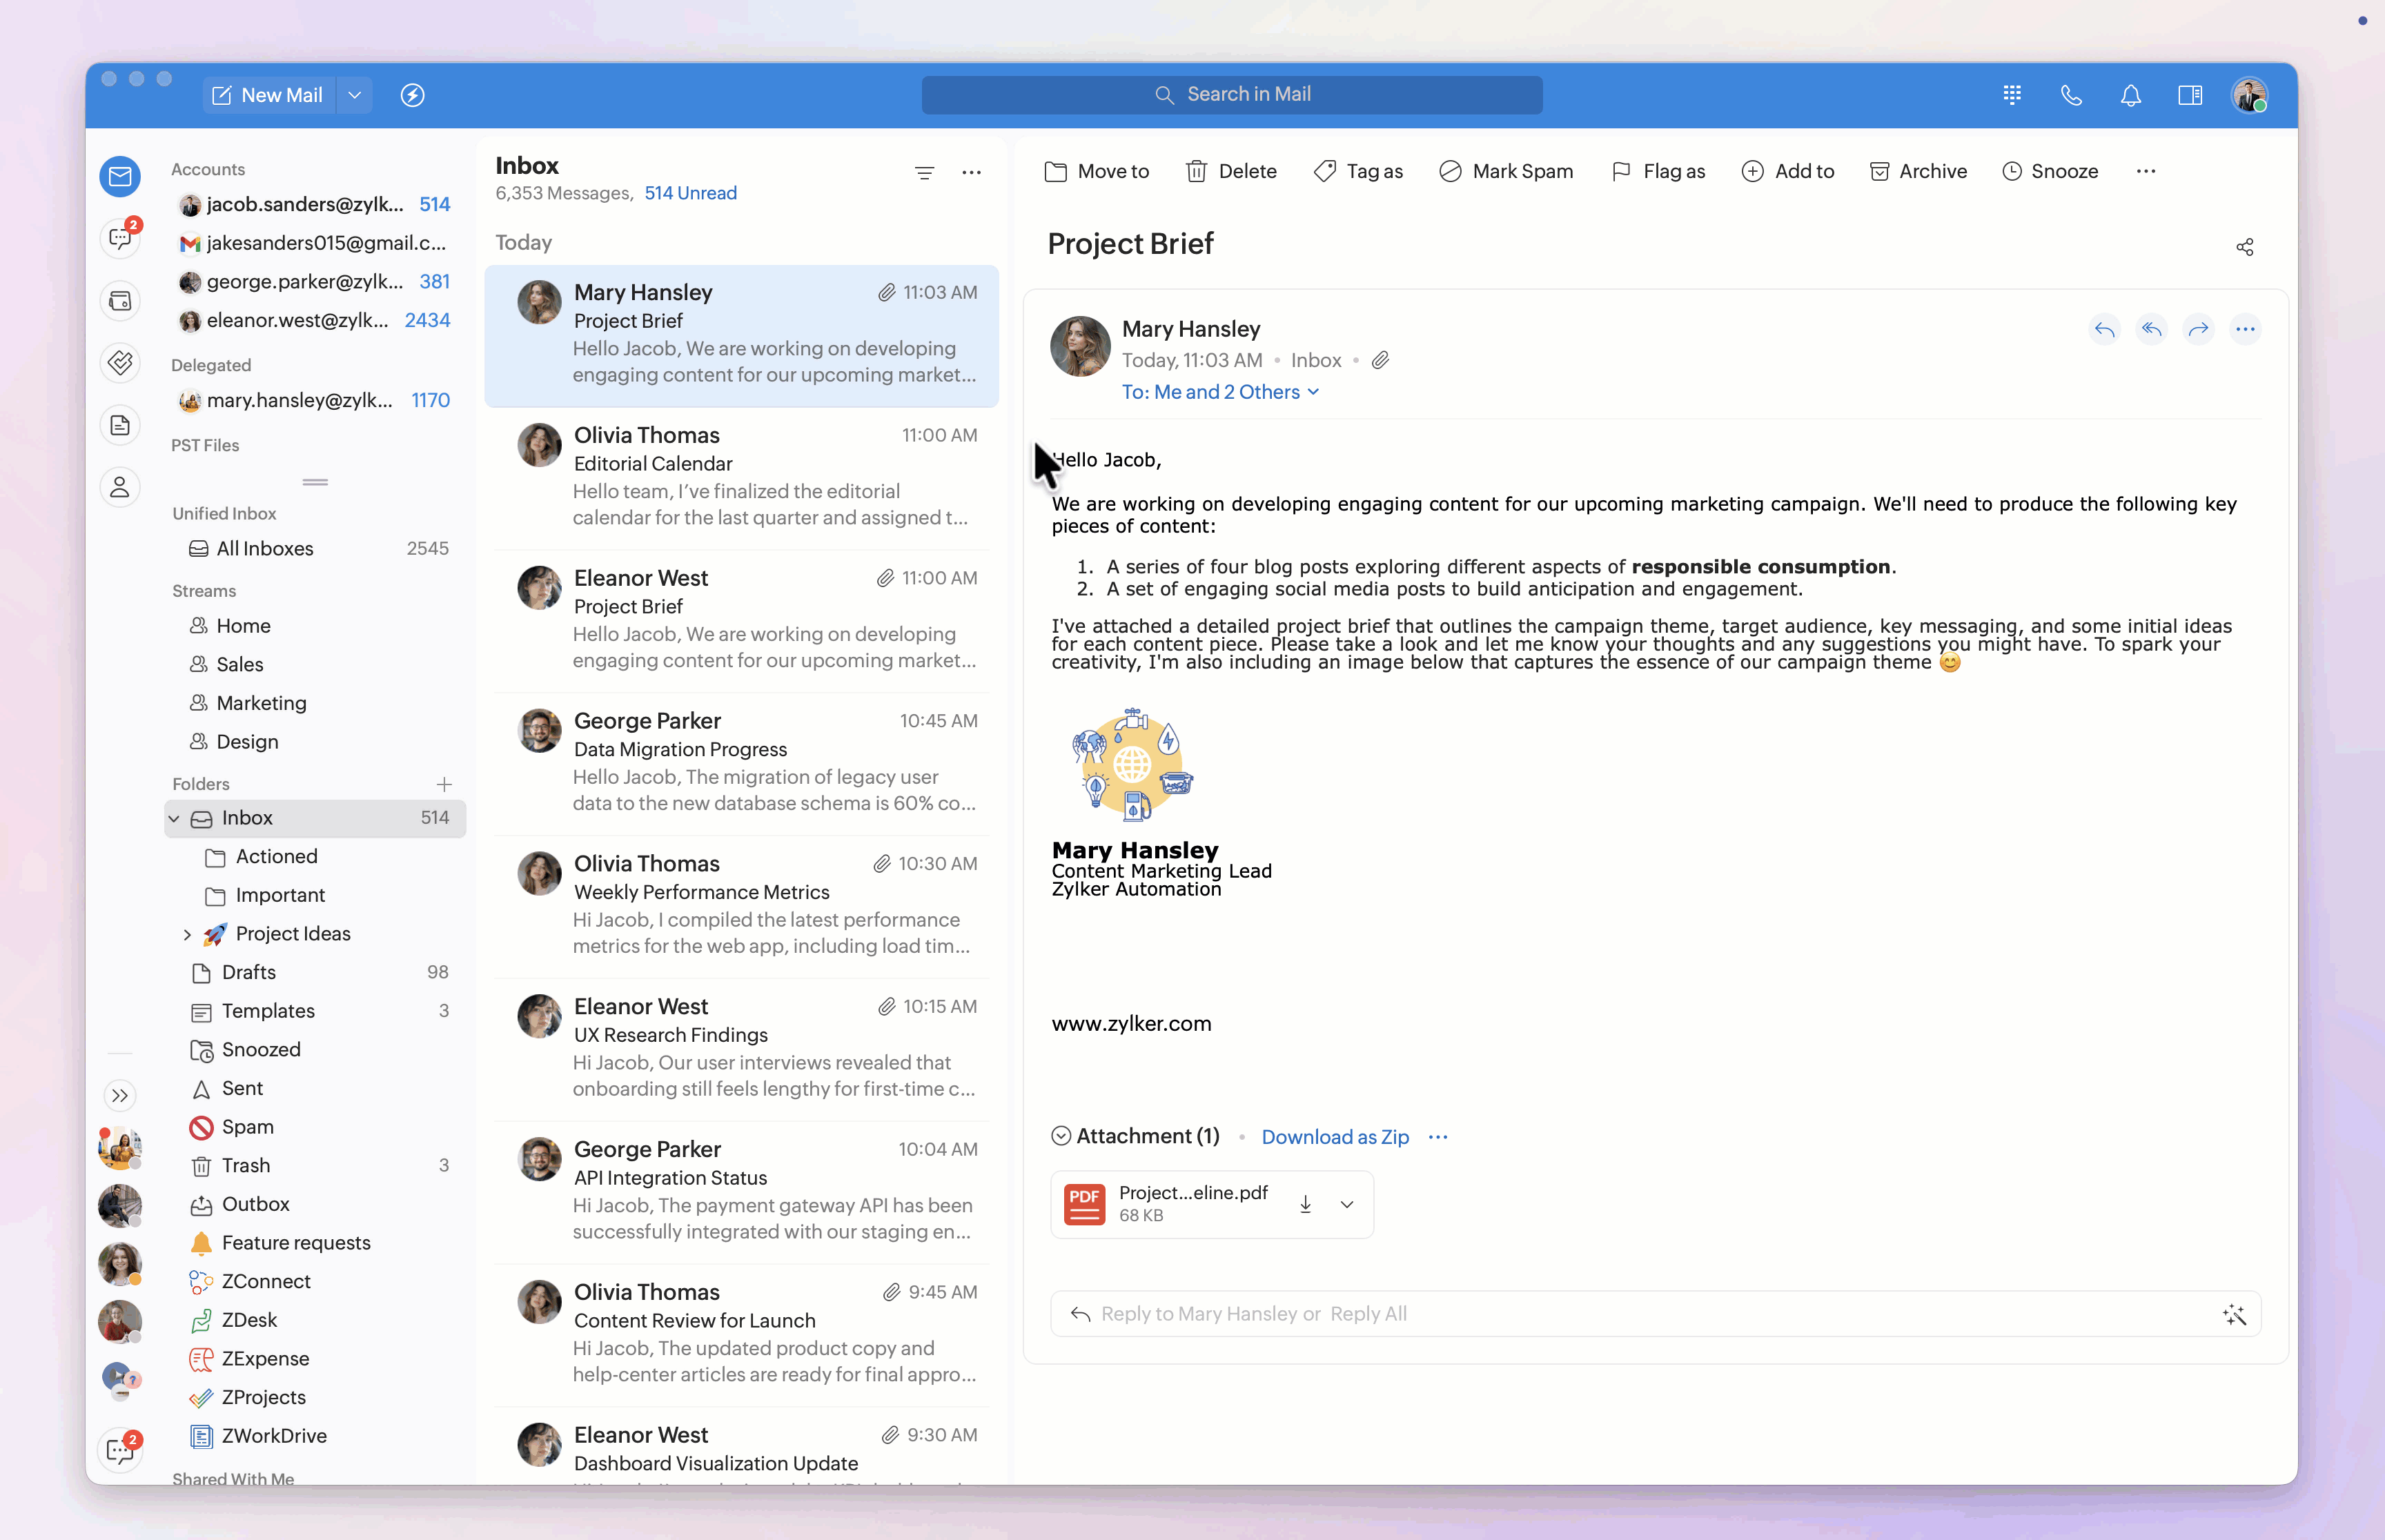
Task: Click the Forward arrow on Mary's email
Action: (x=2198, y=329)
